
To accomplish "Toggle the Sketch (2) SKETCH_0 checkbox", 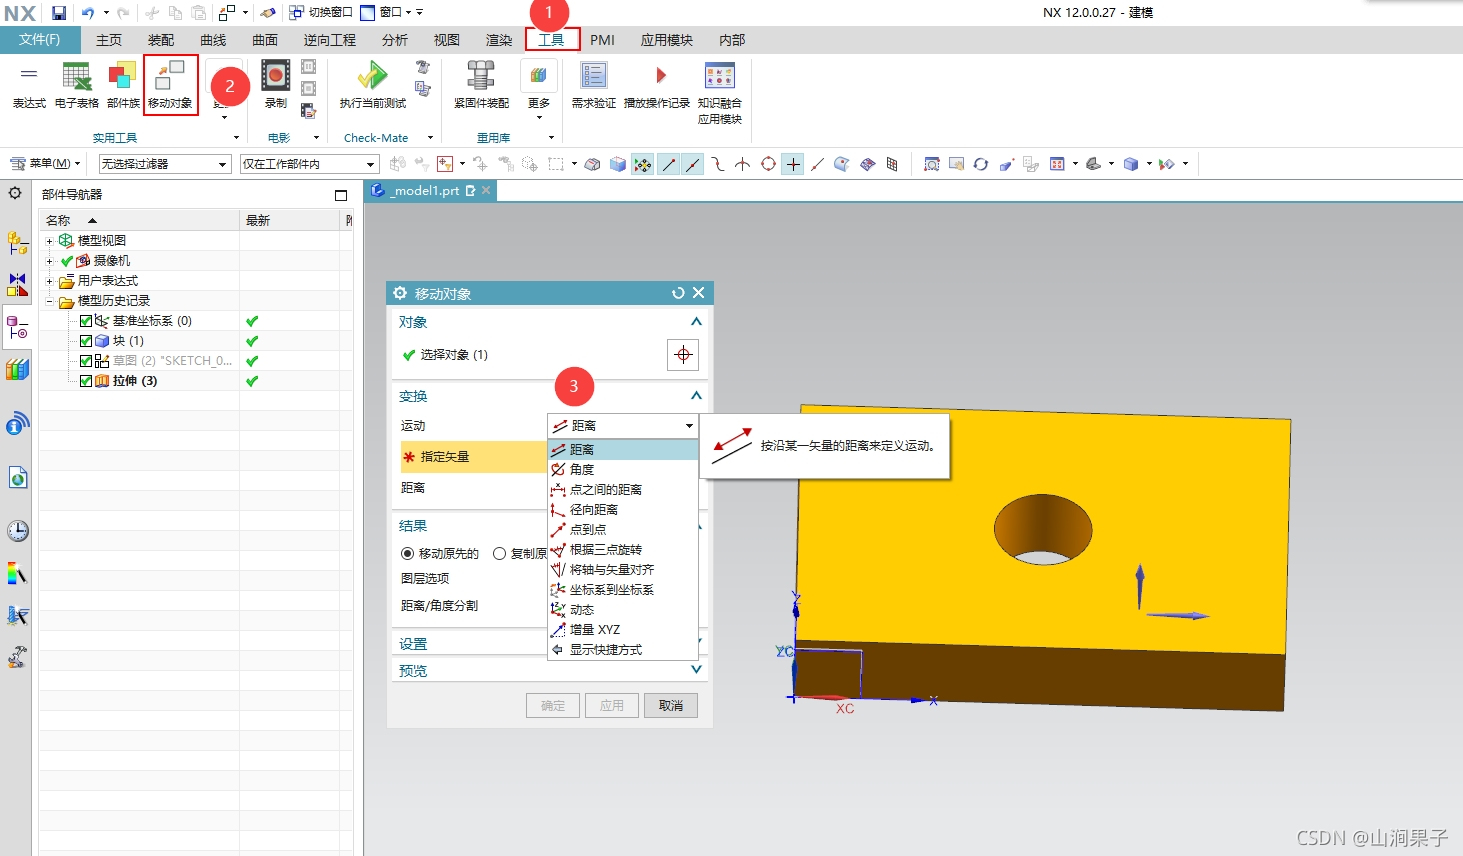I will tap(86, 361).
